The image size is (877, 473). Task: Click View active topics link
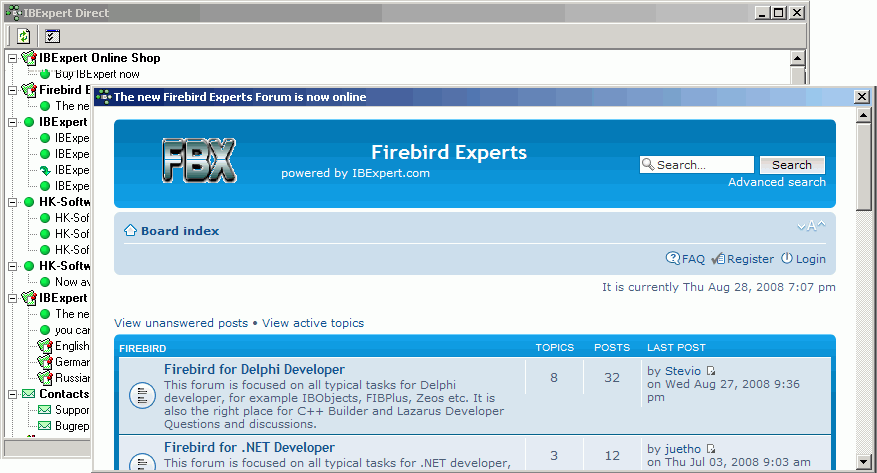[x=313, y=323]
